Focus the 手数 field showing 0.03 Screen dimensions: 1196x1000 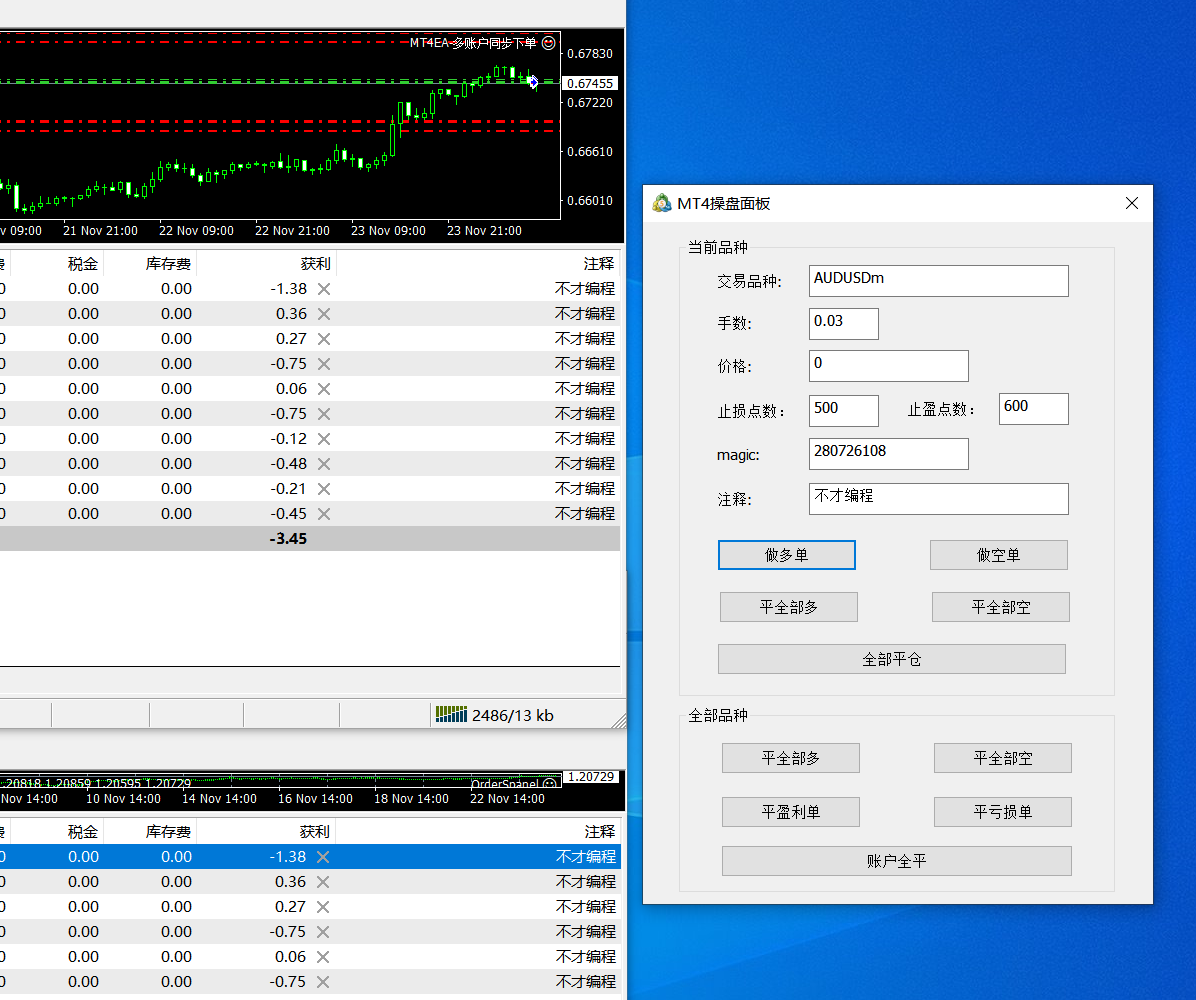844,323
